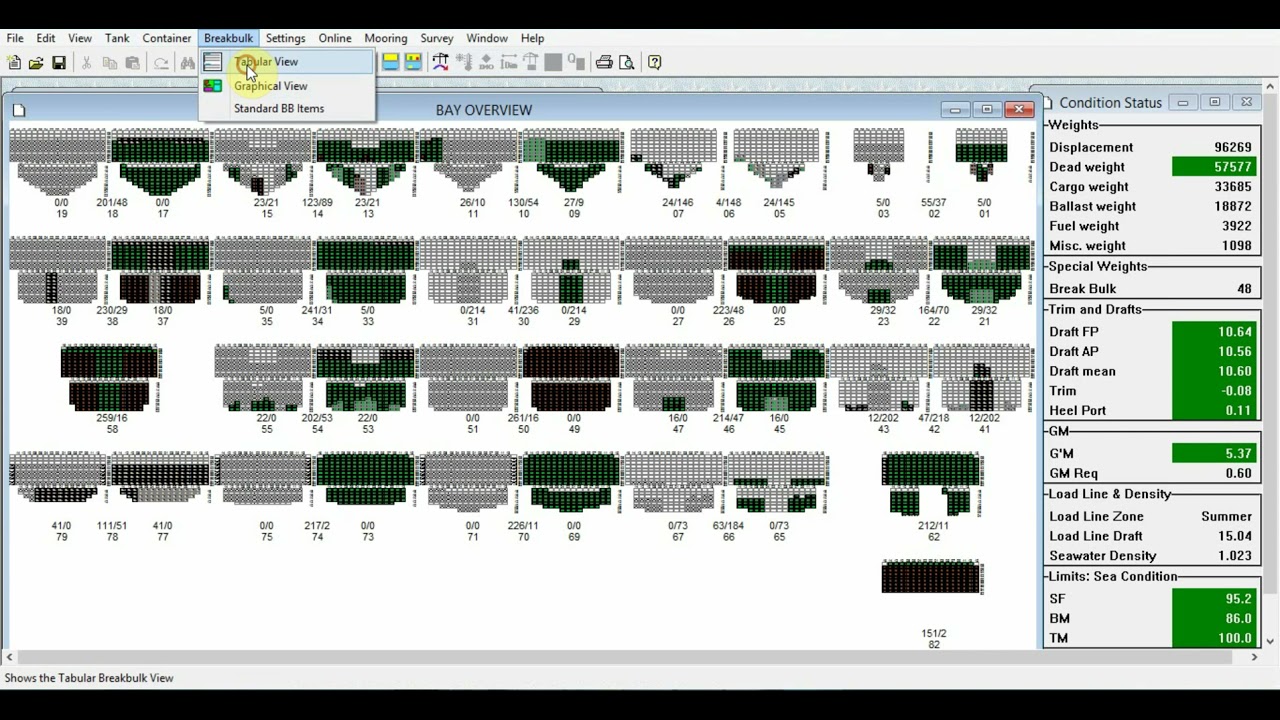Select bay 74 thumbnail labeled 217/2
The height and width of the screenshot is (720, 1280).
point(366,479)
